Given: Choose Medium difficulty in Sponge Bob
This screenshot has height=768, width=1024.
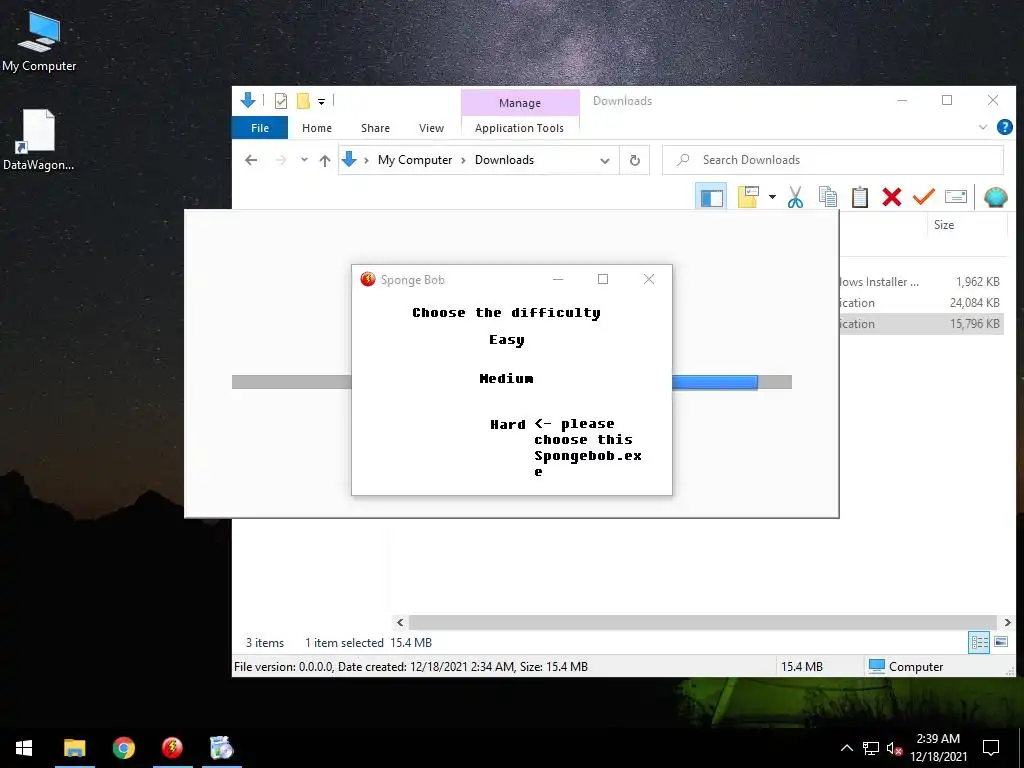Looking at the screenshot, I should click(506, 378).
